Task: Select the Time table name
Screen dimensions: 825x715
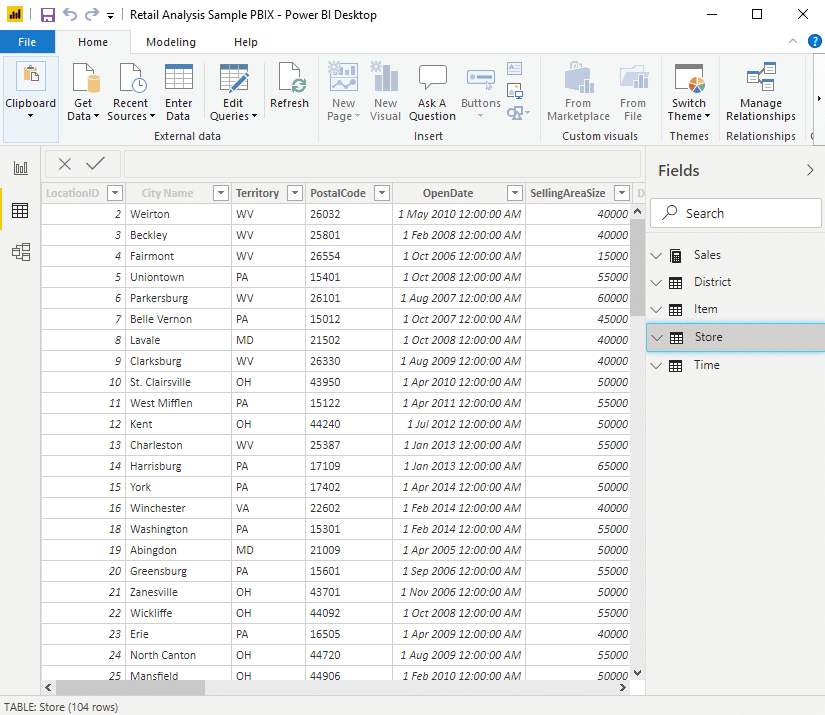Action: click(x=707, y=365)
